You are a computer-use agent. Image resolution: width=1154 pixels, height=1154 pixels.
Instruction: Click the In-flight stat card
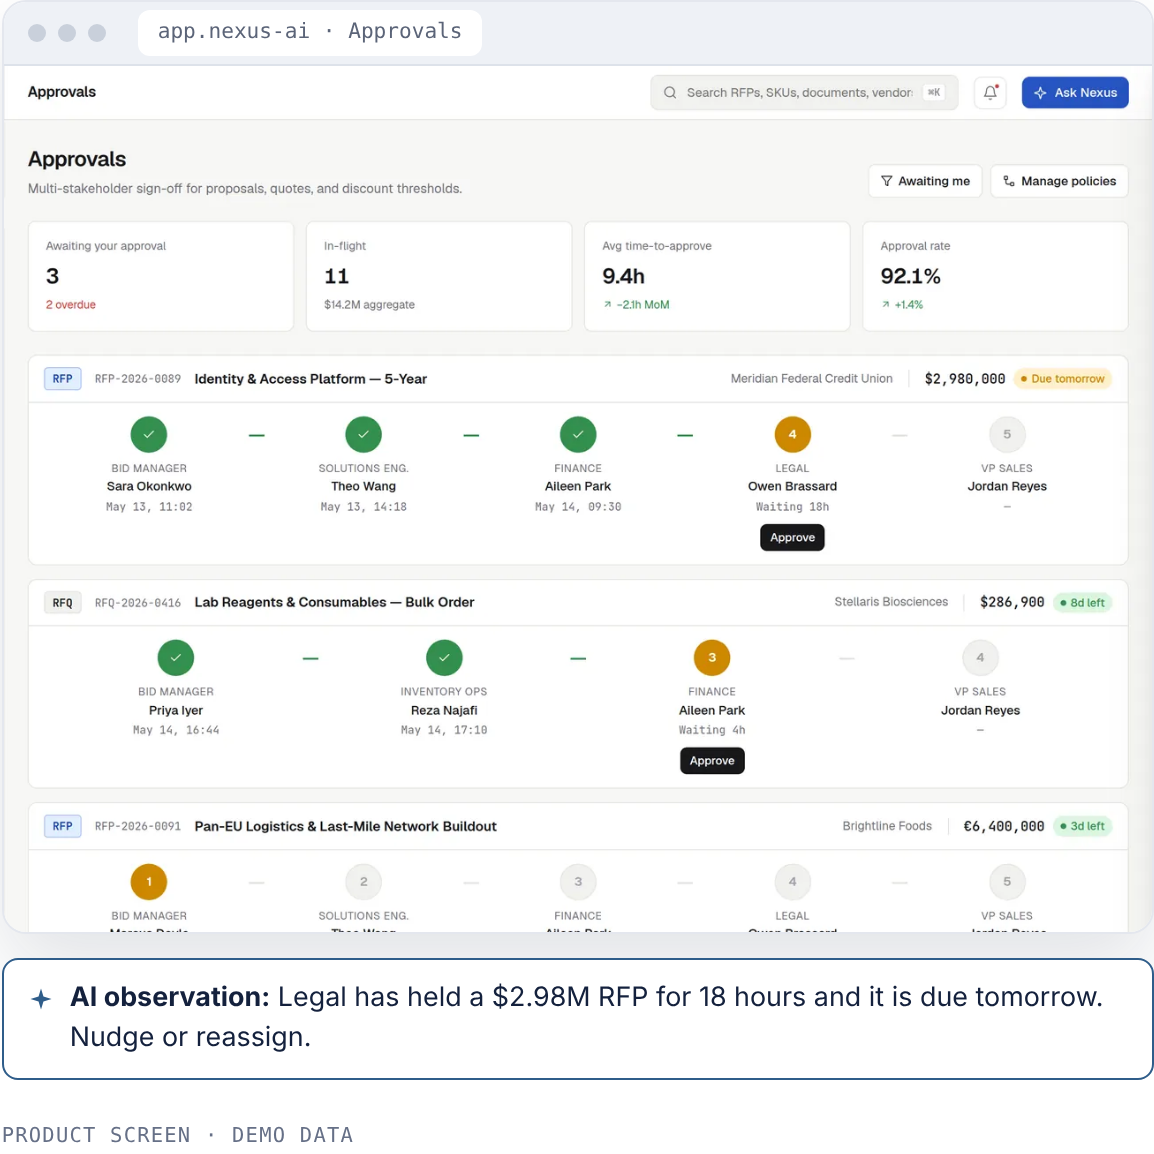click(439, 276)
